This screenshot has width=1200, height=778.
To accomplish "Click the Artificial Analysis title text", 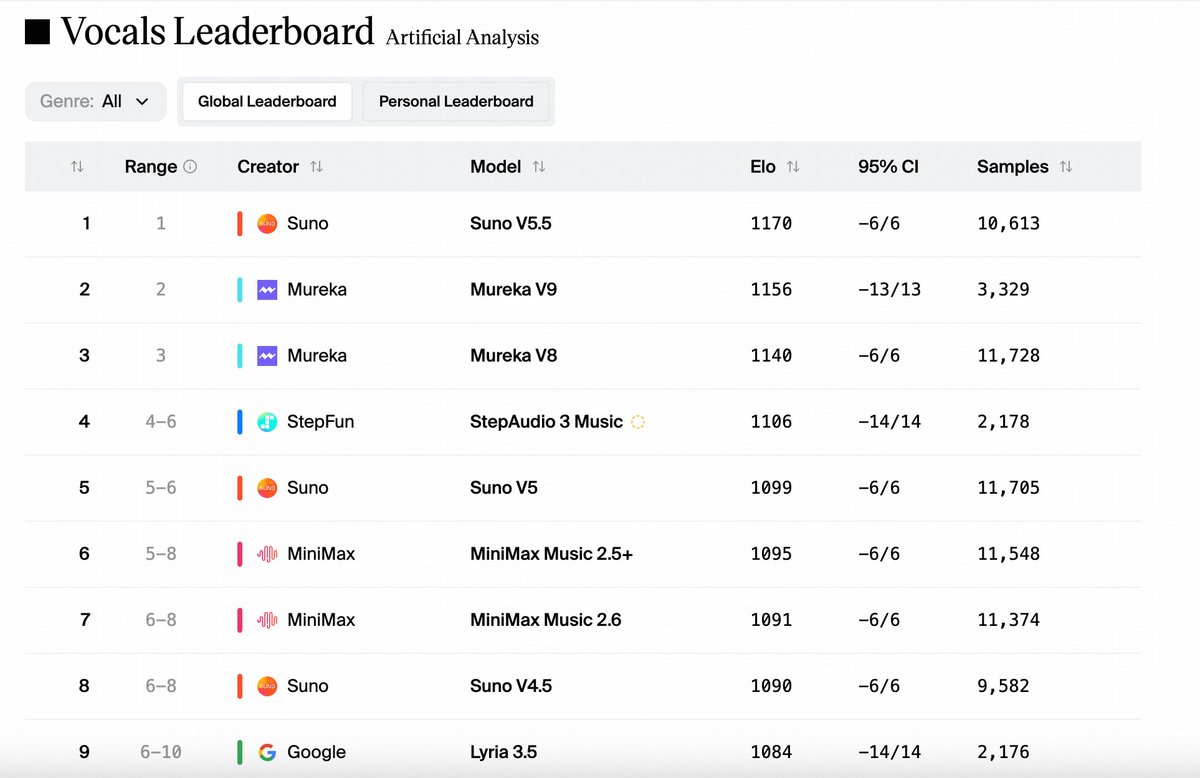I will [x=462, y=38].
